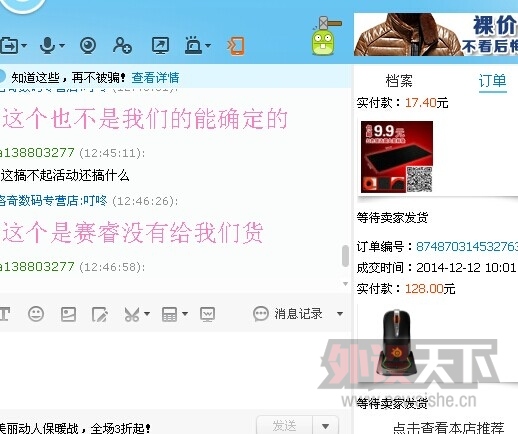
Task: Open send button options arrow
Action: (326, 426)
